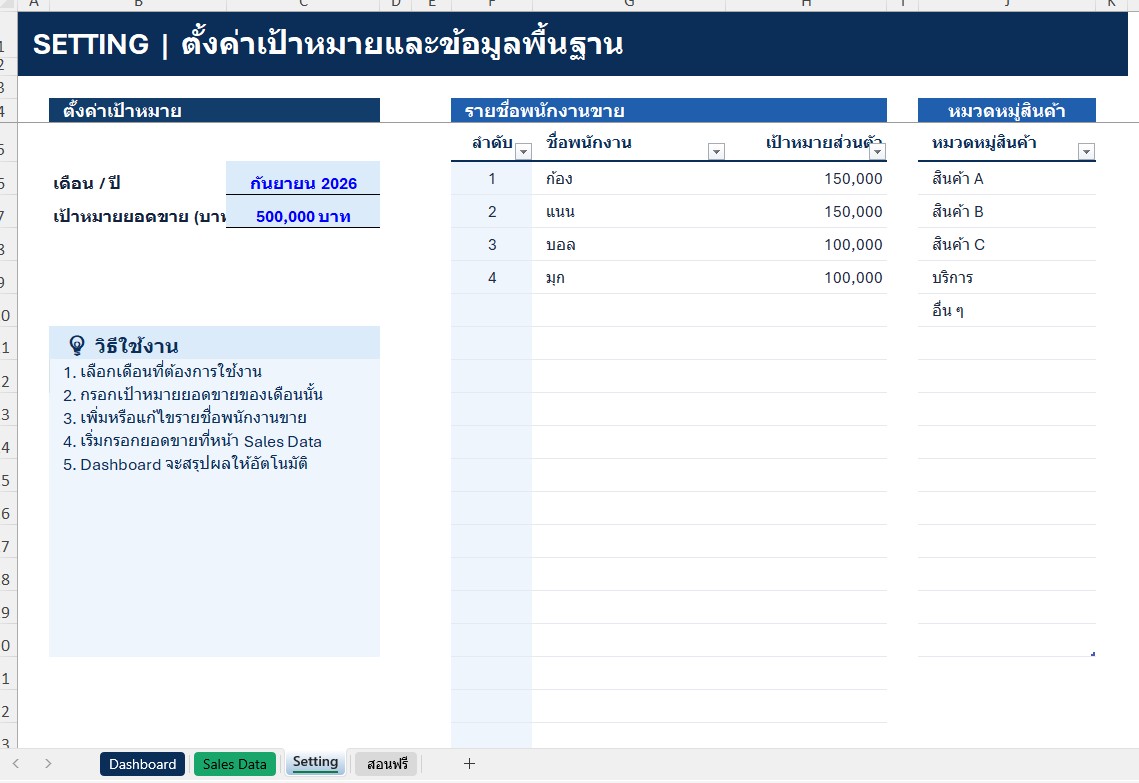Click the เดือน / ปี label
This screenshot has width=1139, height=783.
tap(86, 183)
